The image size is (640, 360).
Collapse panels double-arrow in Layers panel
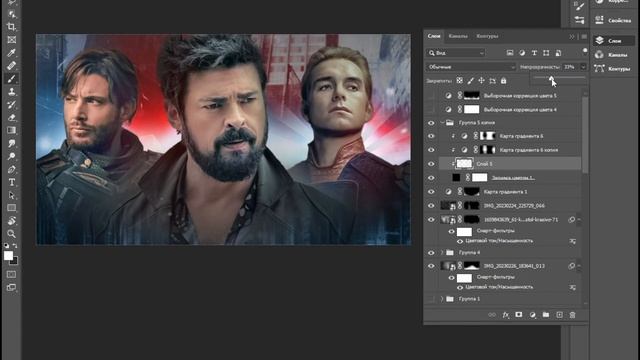tap(572, 37)
